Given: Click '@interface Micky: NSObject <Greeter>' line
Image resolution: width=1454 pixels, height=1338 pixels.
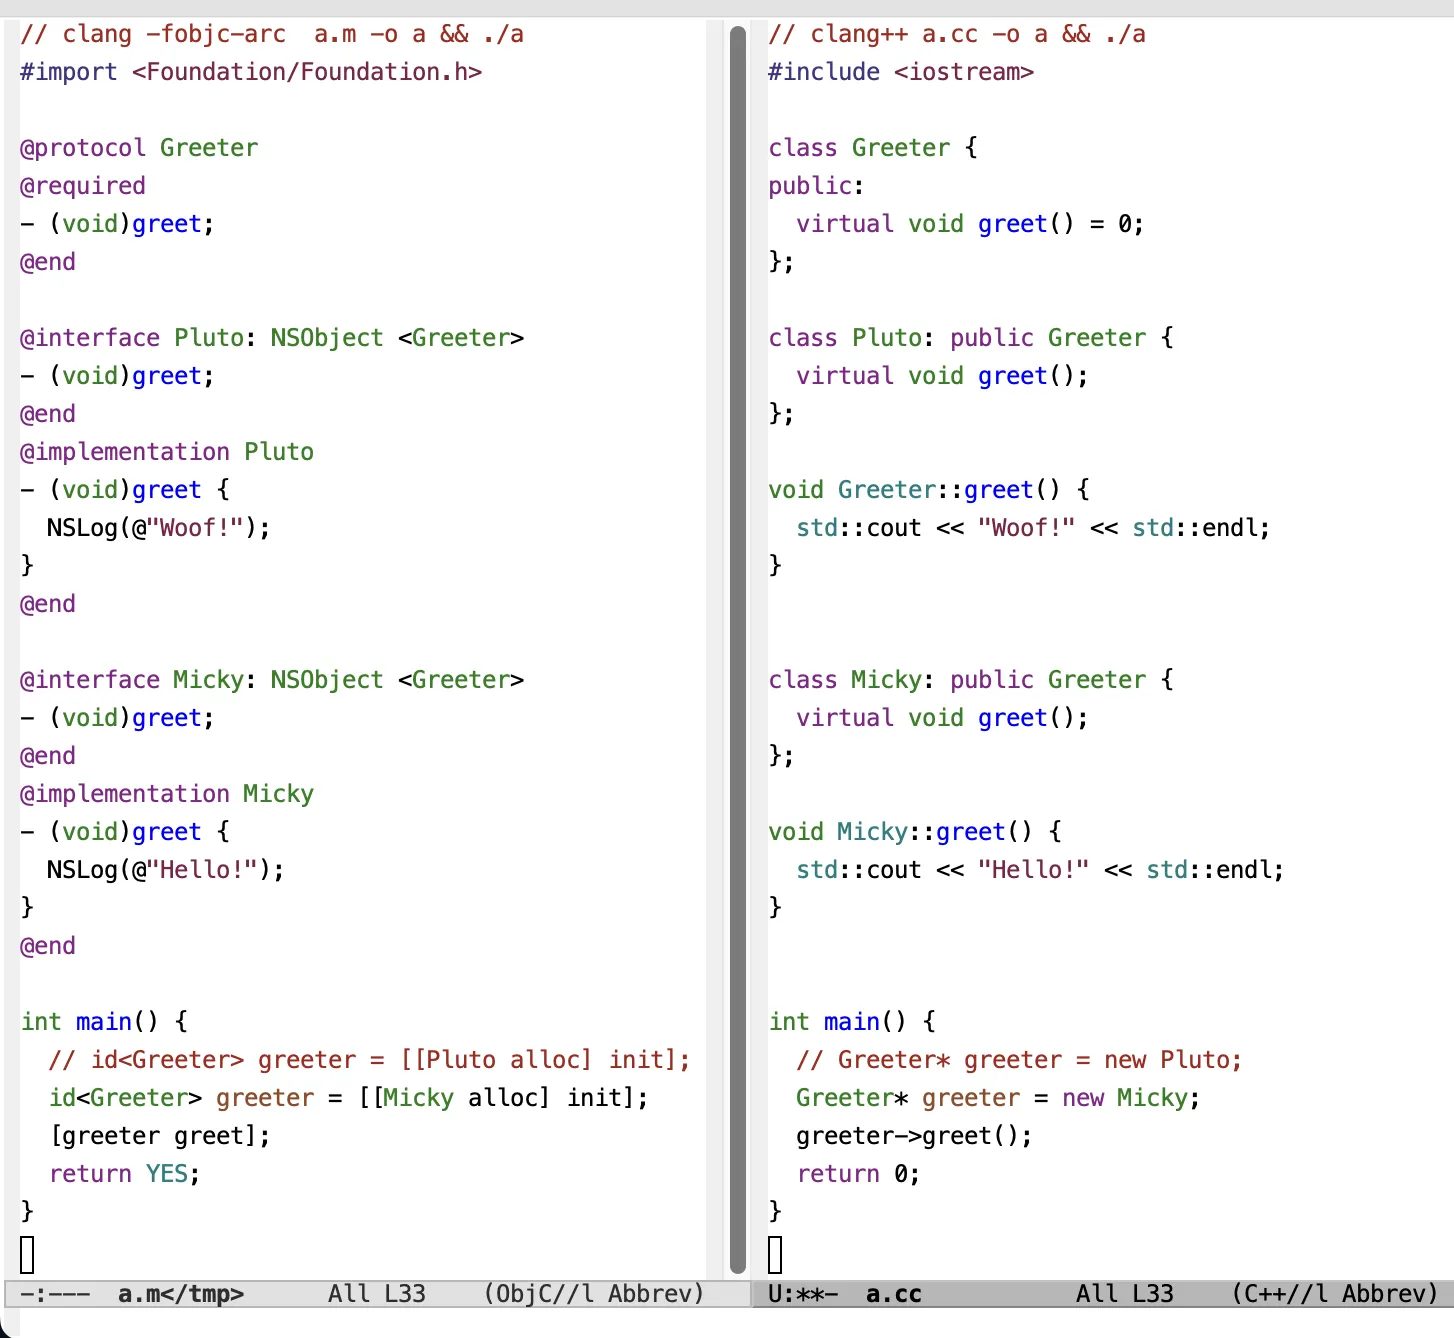Looking at the screenshot, I should [272, 680].
